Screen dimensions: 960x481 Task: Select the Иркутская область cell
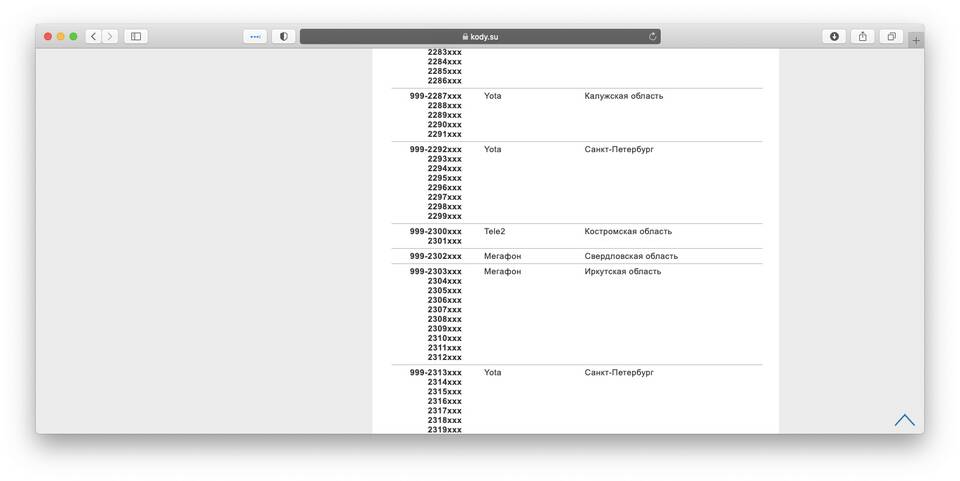(623, 272)
